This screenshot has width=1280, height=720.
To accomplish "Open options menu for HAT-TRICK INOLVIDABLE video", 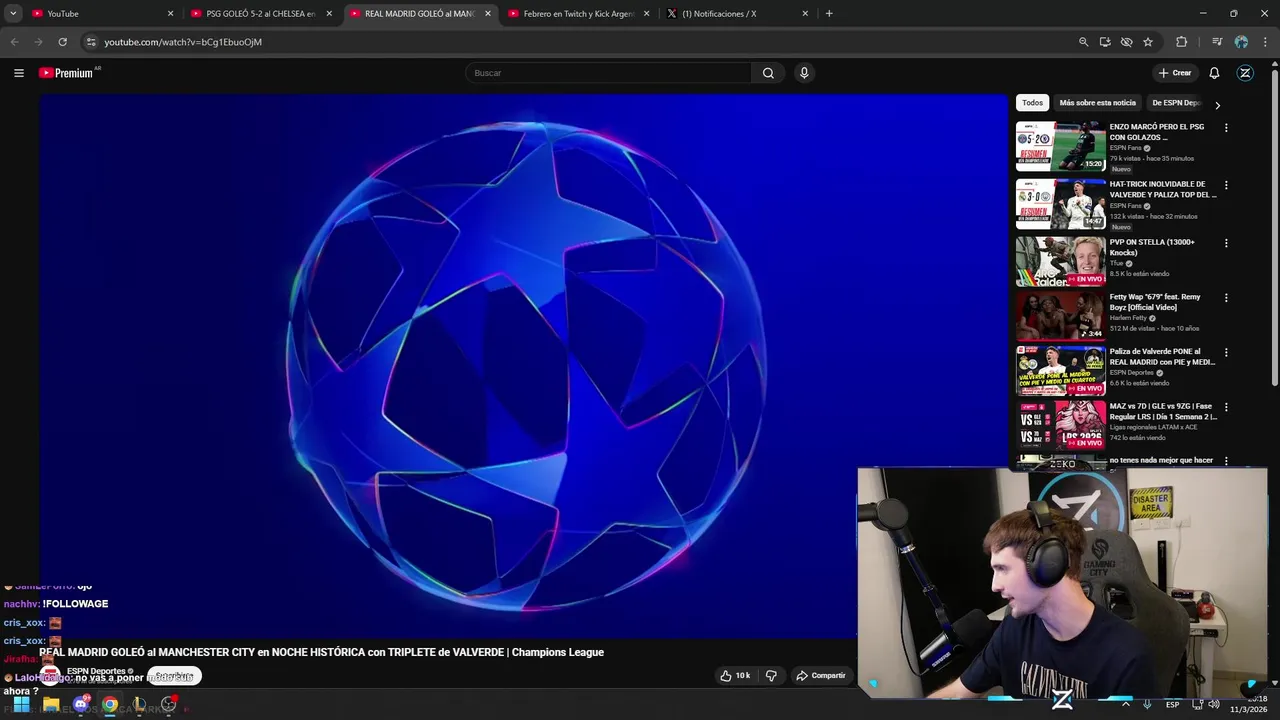I will [x=1226, y=185].
